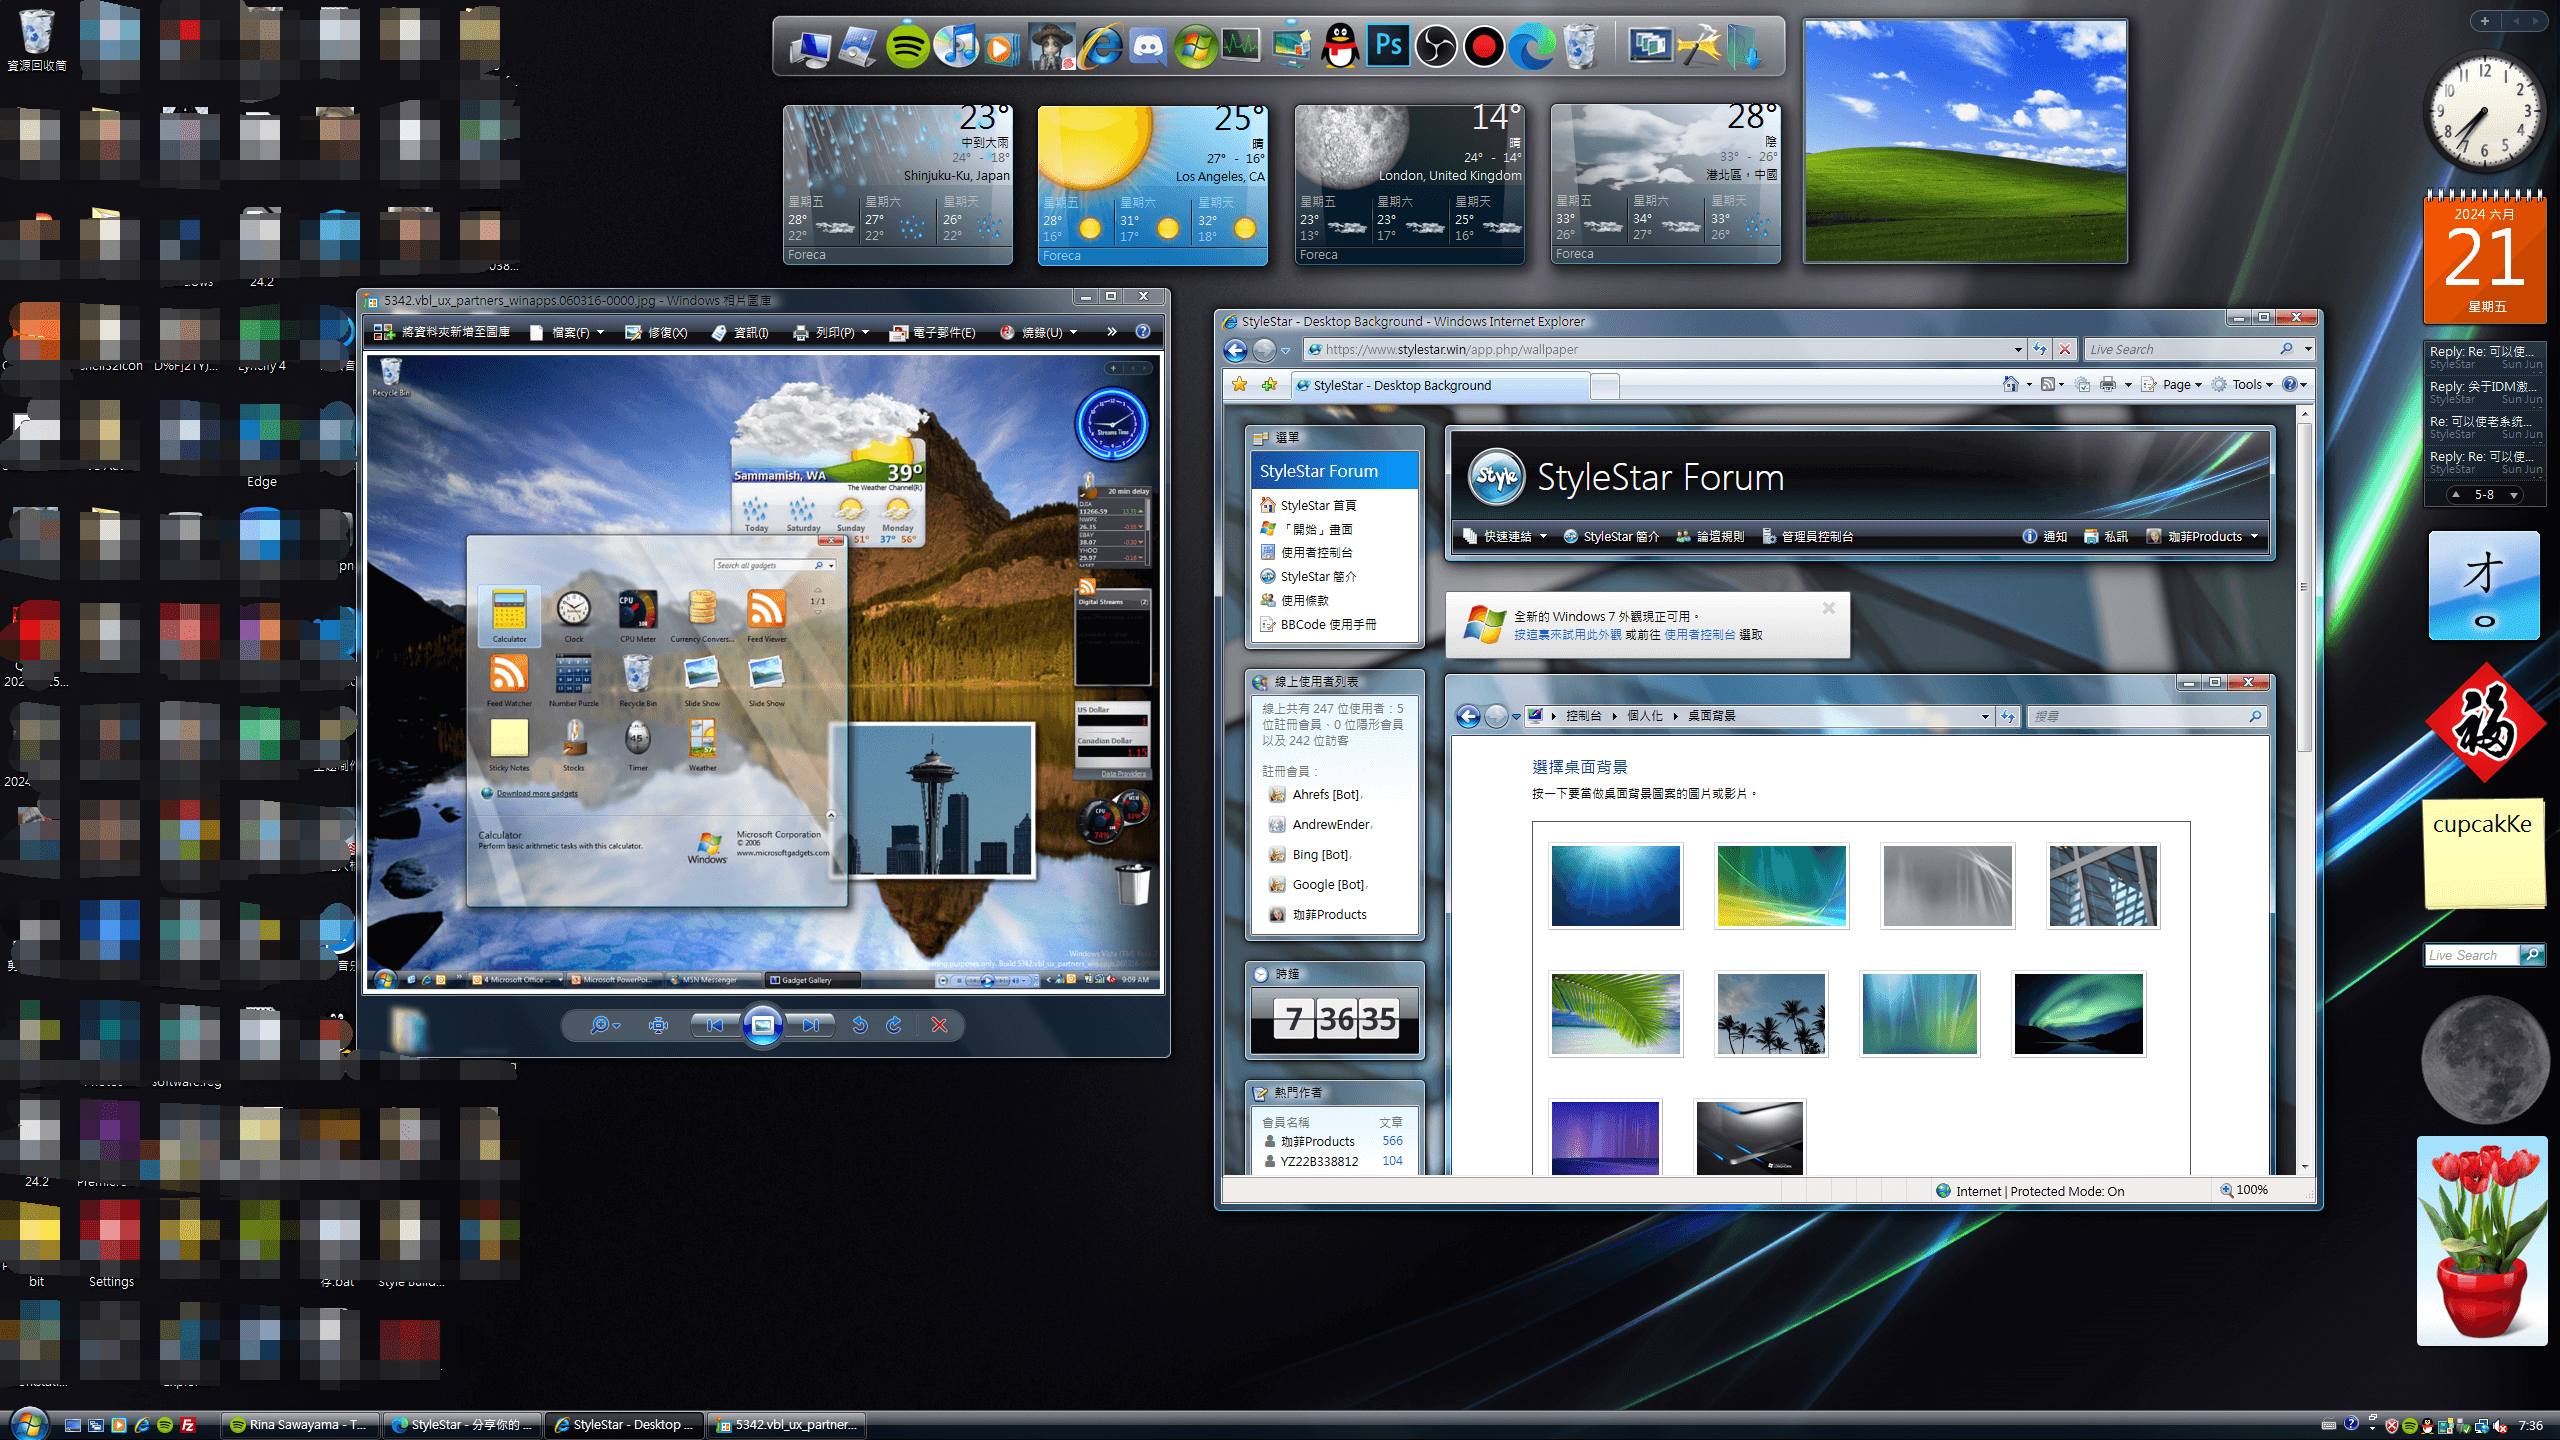Click BBCode 使用手冊 link in sidebar

click(1328, 624)
